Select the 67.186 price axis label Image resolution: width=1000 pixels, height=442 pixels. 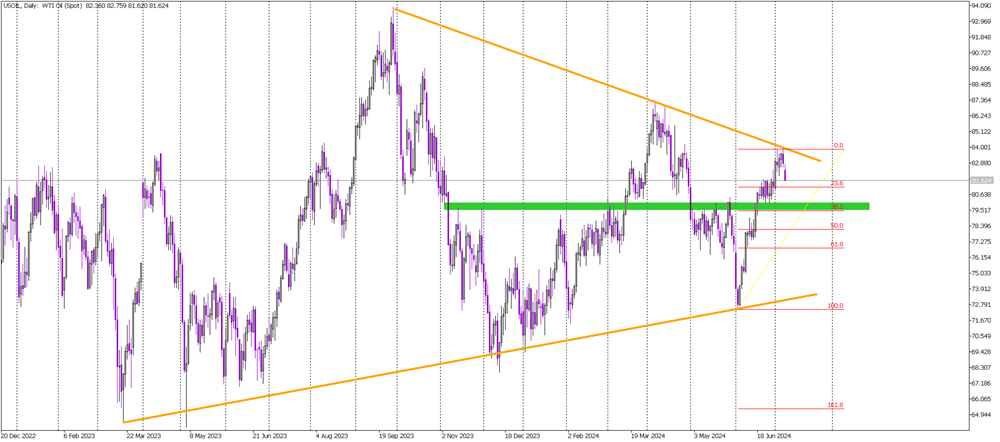pos(980,383)
